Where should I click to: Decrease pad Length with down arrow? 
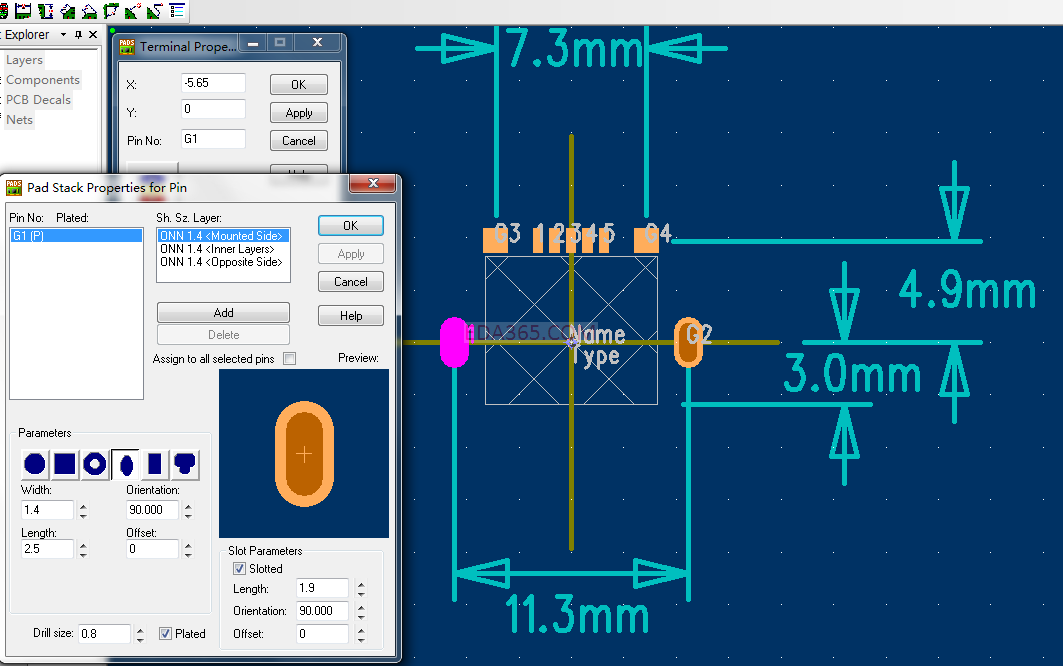pos(83,554)
